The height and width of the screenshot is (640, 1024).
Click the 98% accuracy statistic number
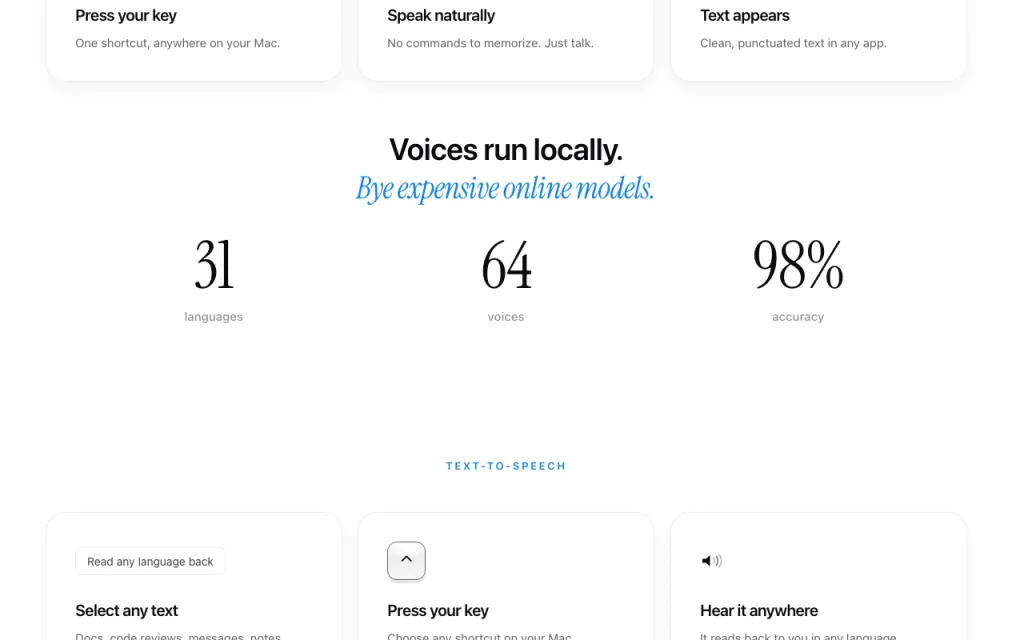[798, 264]
